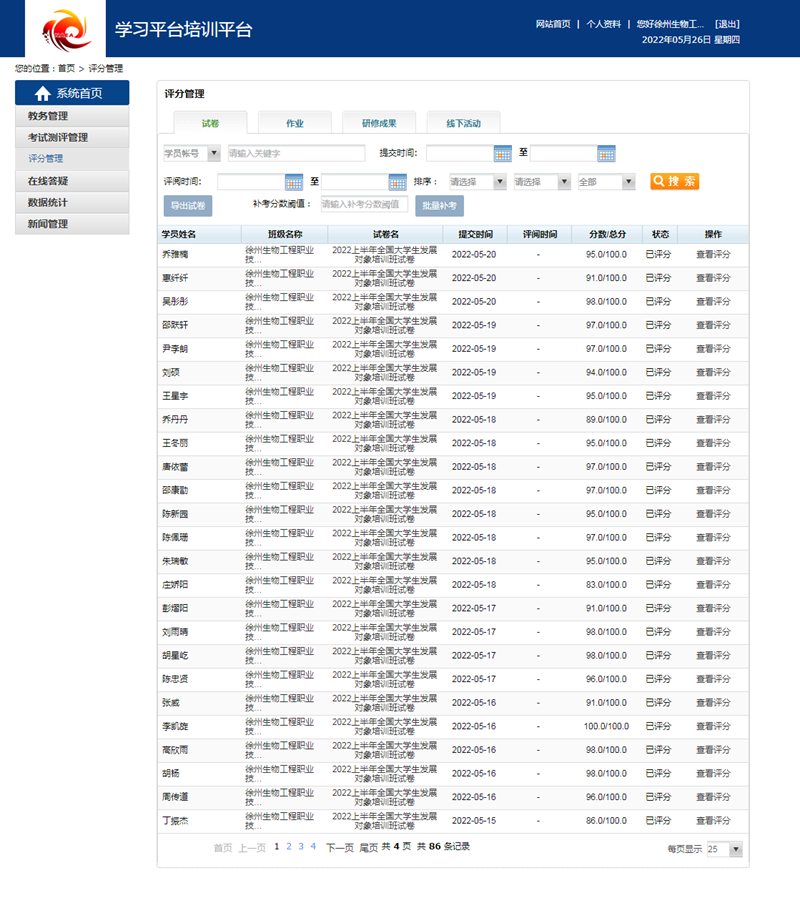Click the orange 搜索 search button
800x898 pixels.
pyautogui.click(x=675, y=181)
